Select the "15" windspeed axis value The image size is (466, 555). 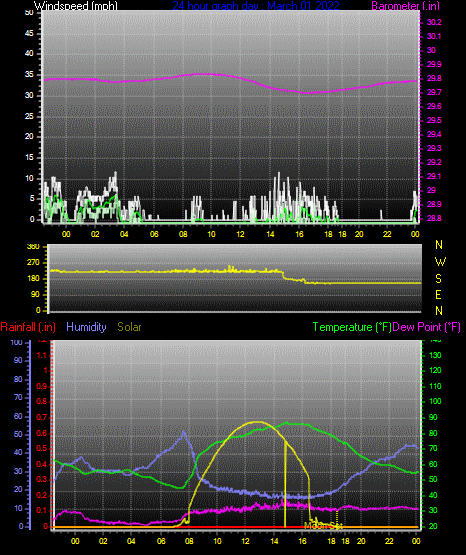pyautogui.click(x=29, y=158)
